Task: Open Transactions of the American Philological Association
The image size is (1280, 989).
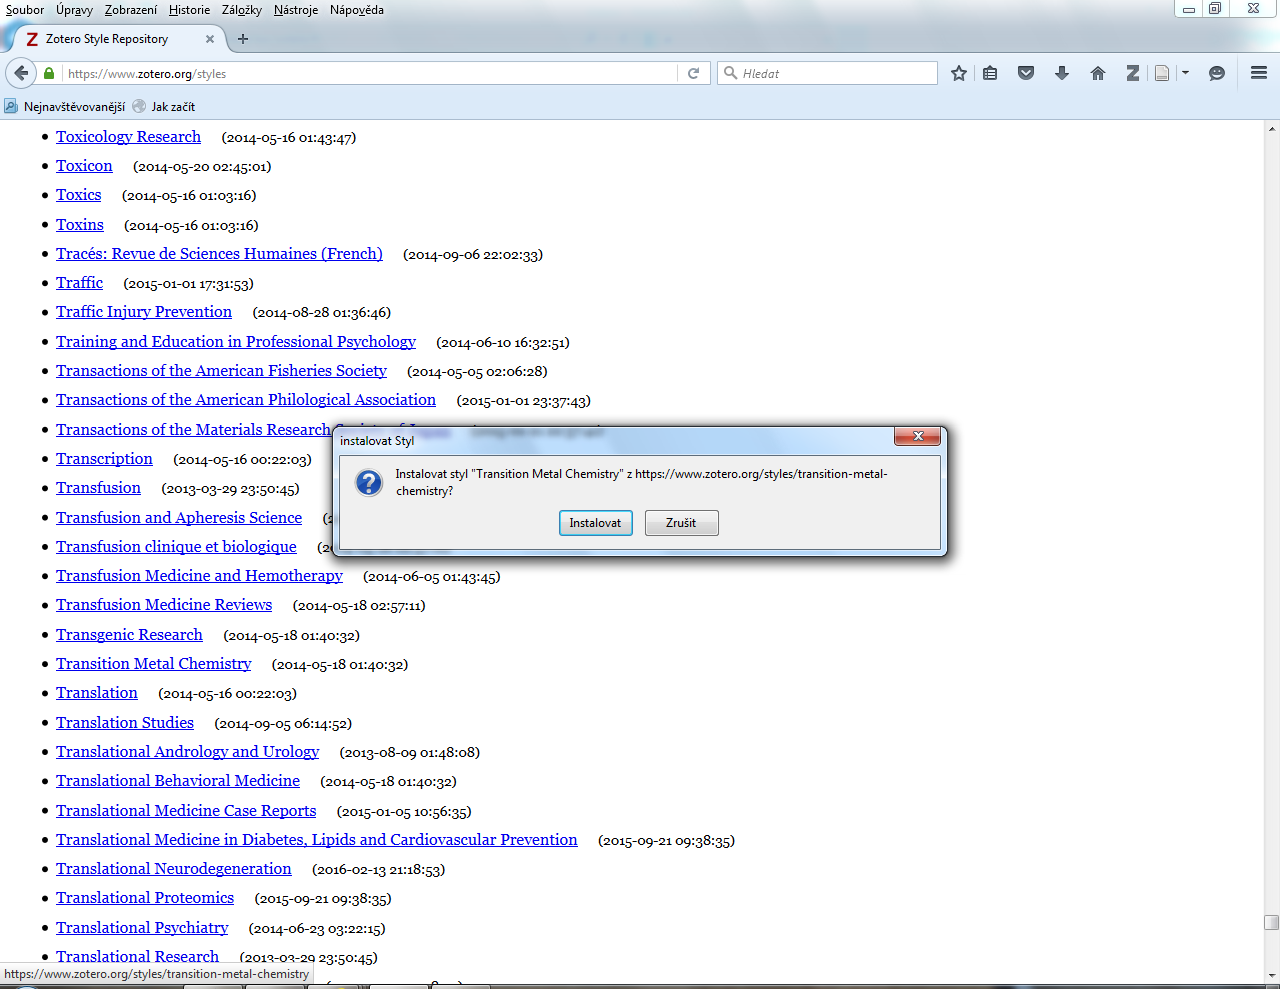Action: point(246,400)
